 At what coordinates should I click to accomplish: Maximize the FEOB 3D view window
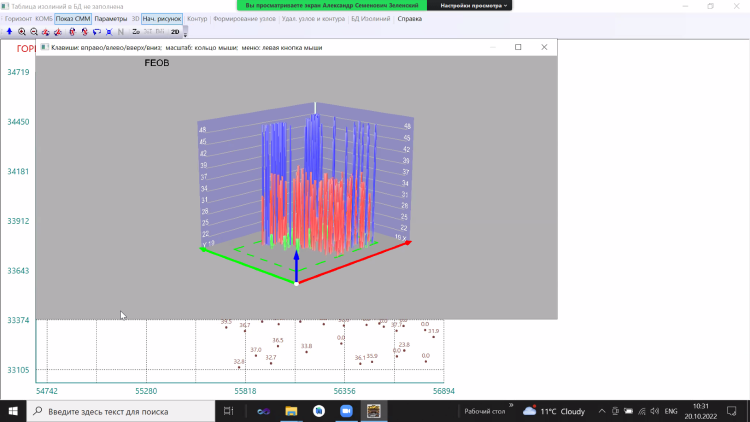(x=518, y=47)
